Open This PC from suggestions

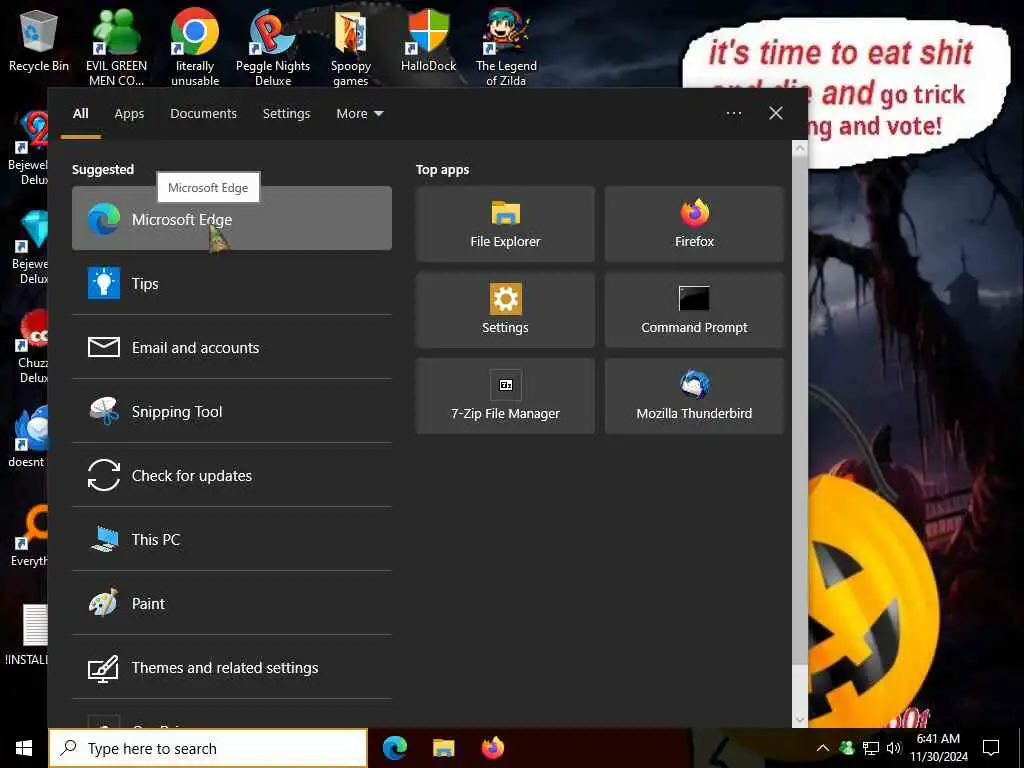[x=232, y=539]
